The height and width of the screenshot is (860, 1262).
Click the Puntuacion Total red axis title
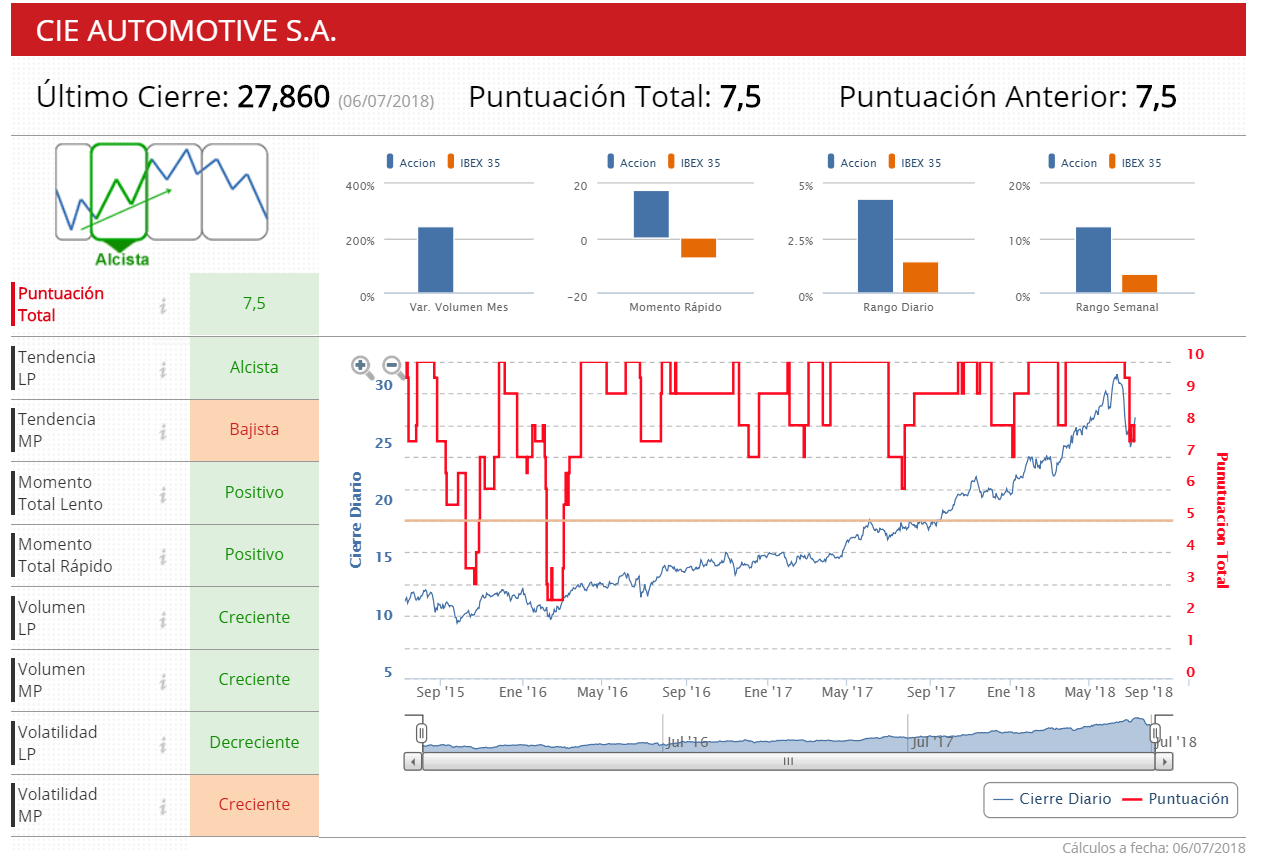point(1221,520)
